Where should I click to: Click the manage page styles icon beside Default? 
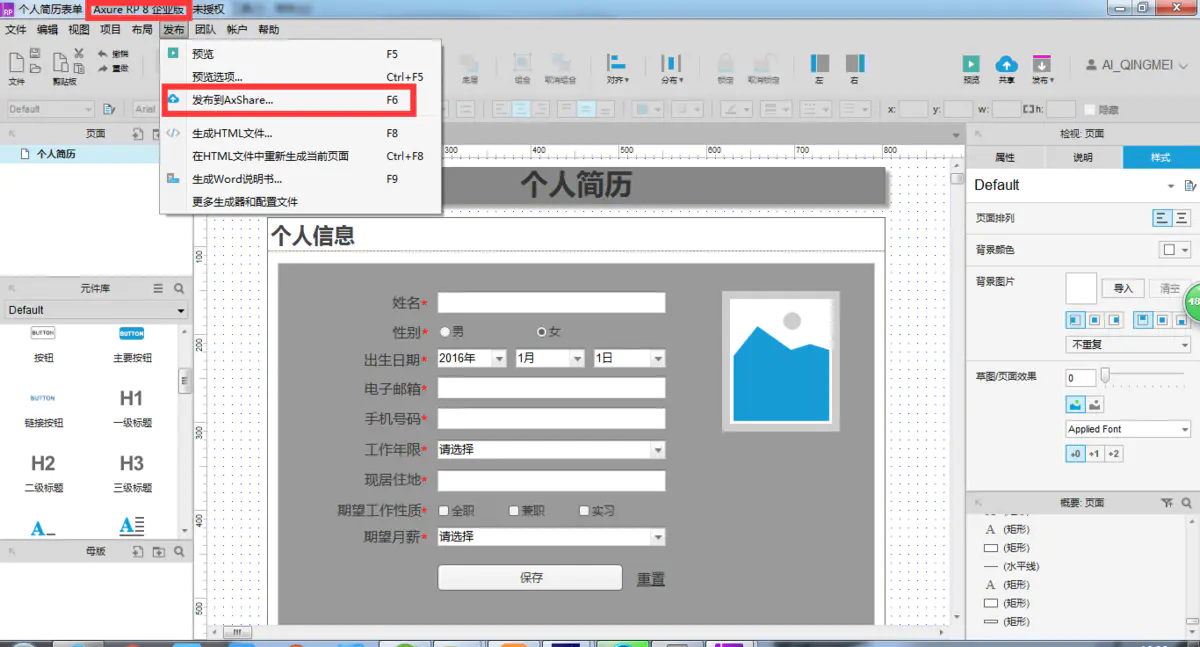click(x=1189, y=186)
